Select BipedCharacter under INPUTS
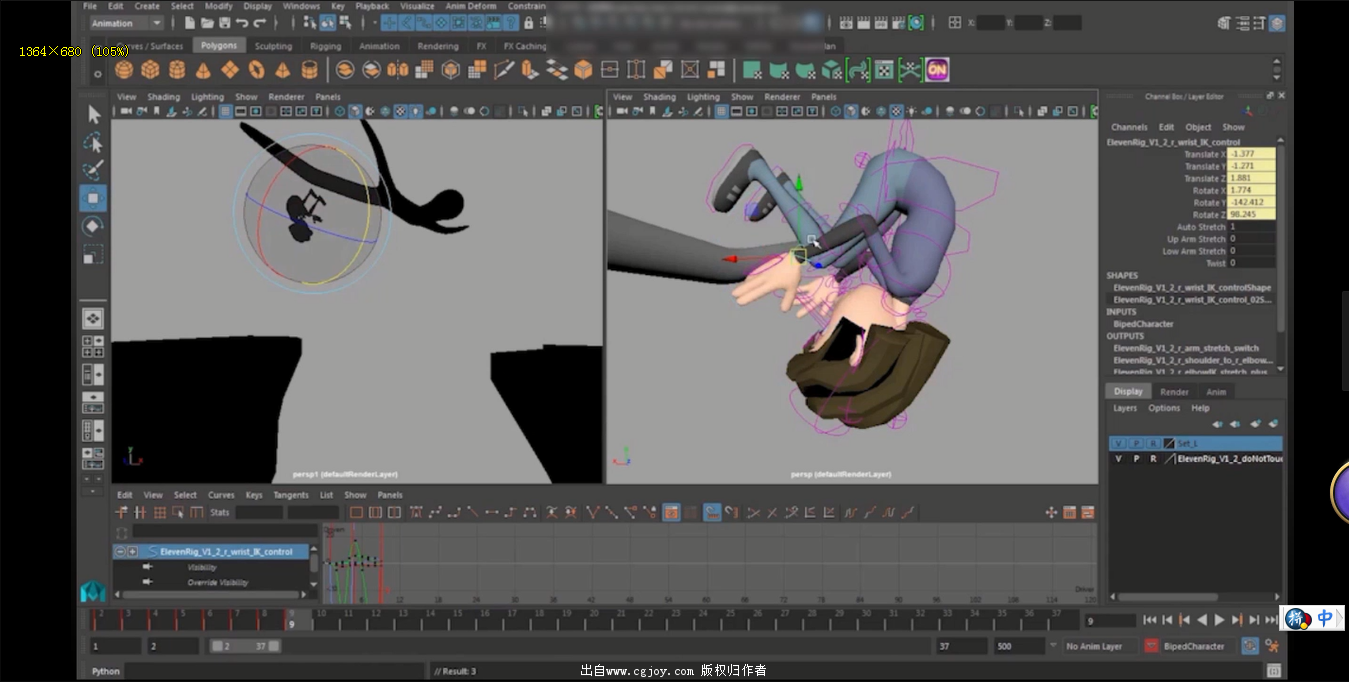Viewport: 1349px width, 682px height. pyautogui.click(x=1144, y=324)
